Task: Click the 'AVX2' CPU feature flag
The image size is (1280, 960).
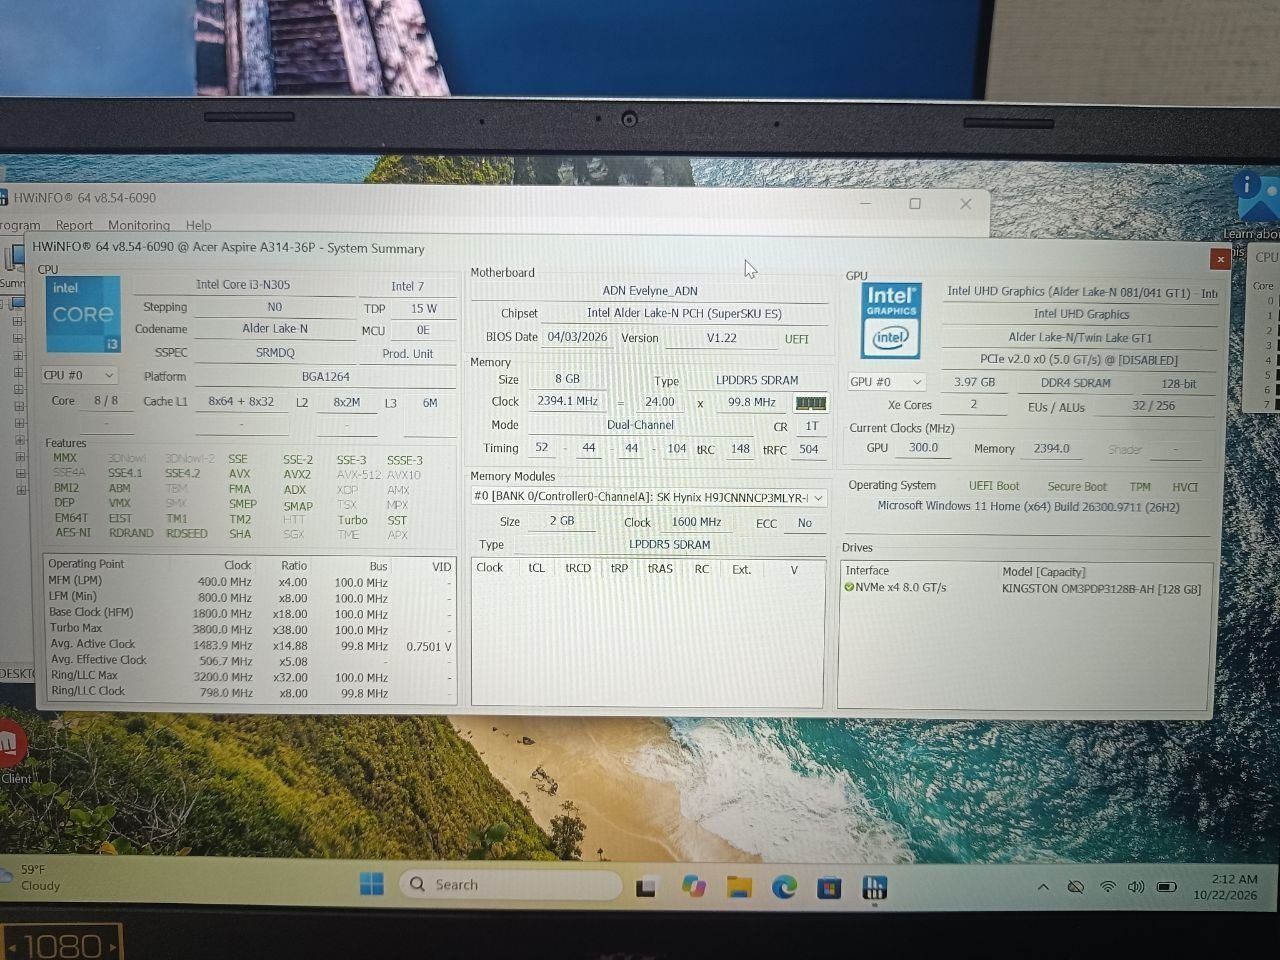Action: tap(297, 474)
